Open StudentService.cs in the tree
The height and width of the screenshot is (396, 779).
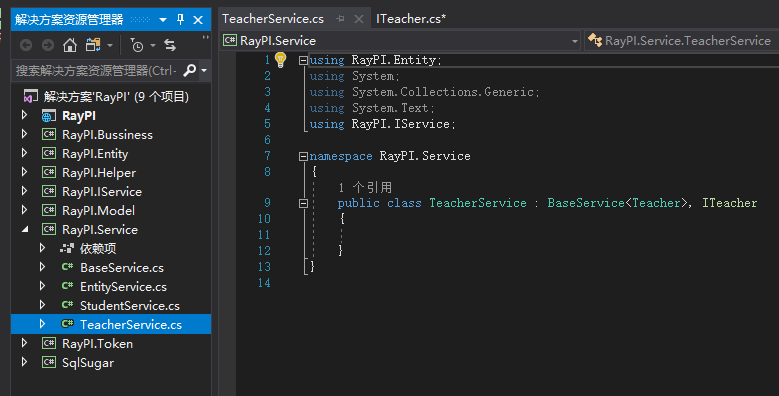coord(130,306)
